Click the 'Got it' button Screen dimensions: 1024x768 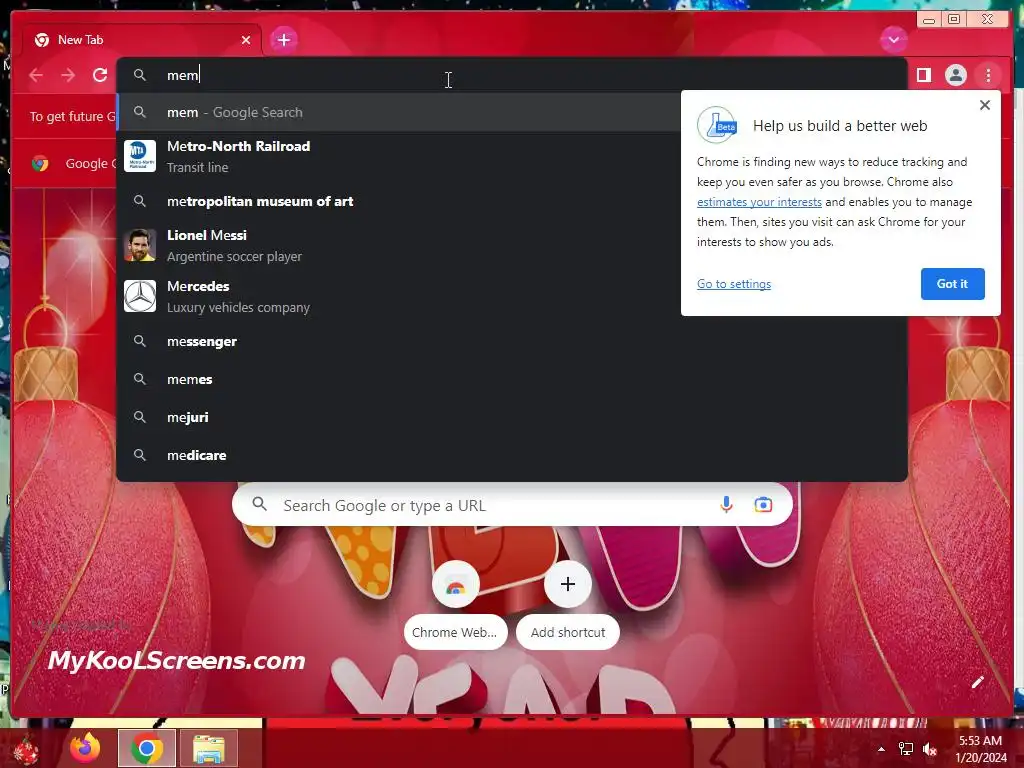952,284
